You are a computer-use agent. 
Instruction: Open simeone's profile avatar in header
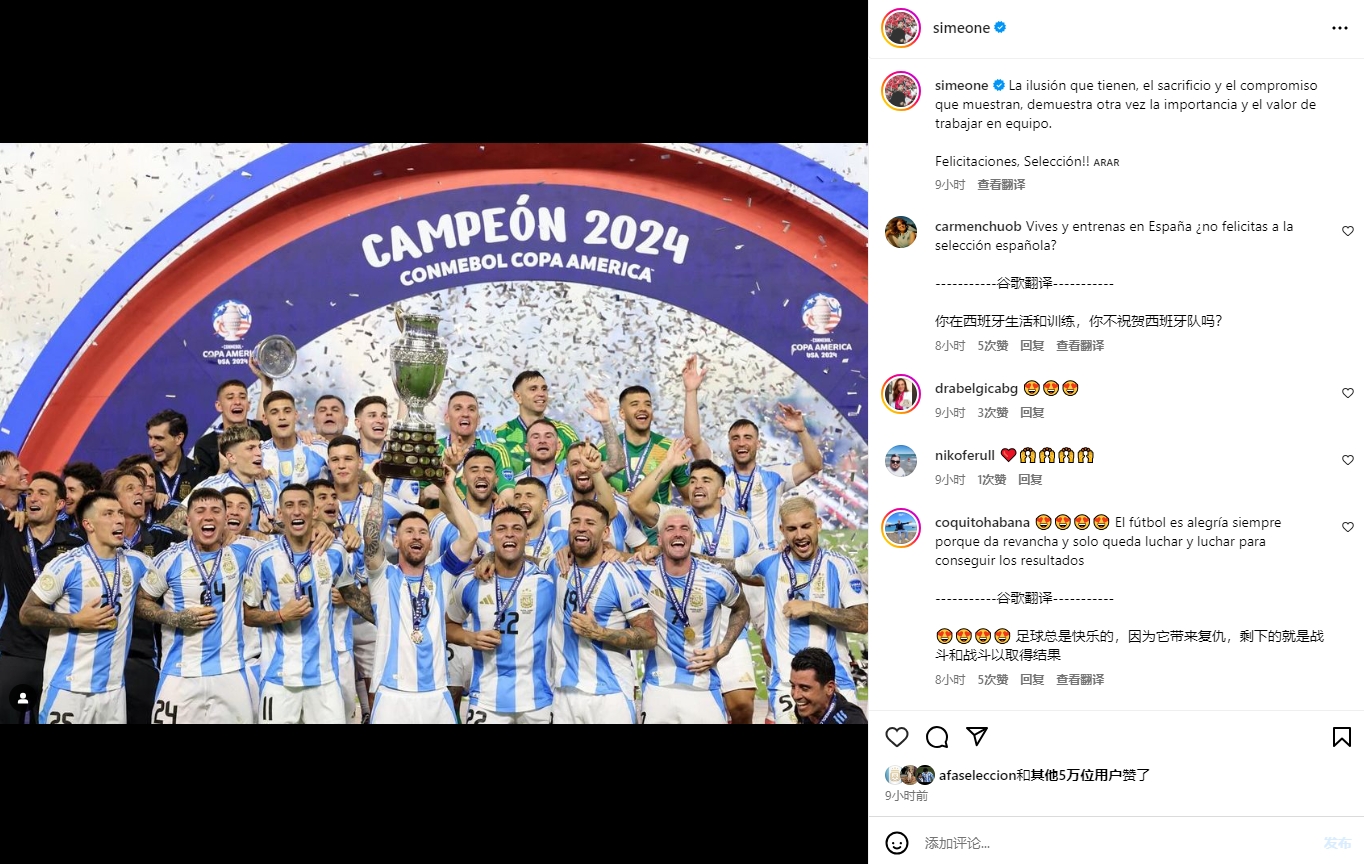901,28
